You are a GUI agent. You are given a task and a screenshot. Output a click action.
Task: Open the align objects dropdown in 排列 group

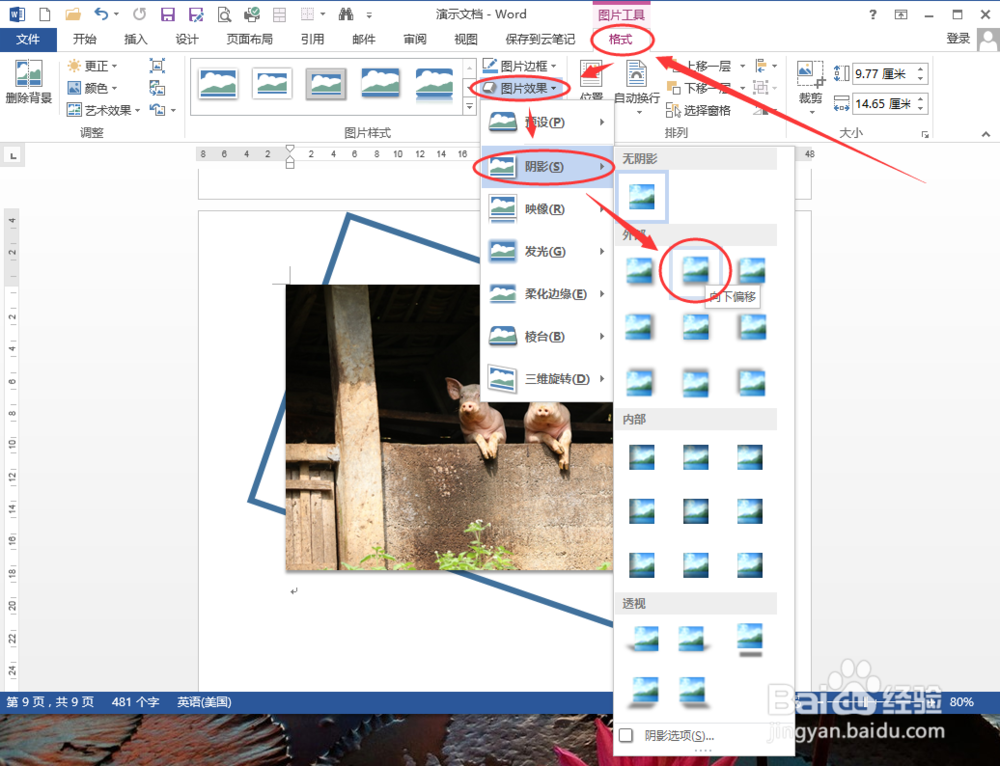click(x=766, y=65)
